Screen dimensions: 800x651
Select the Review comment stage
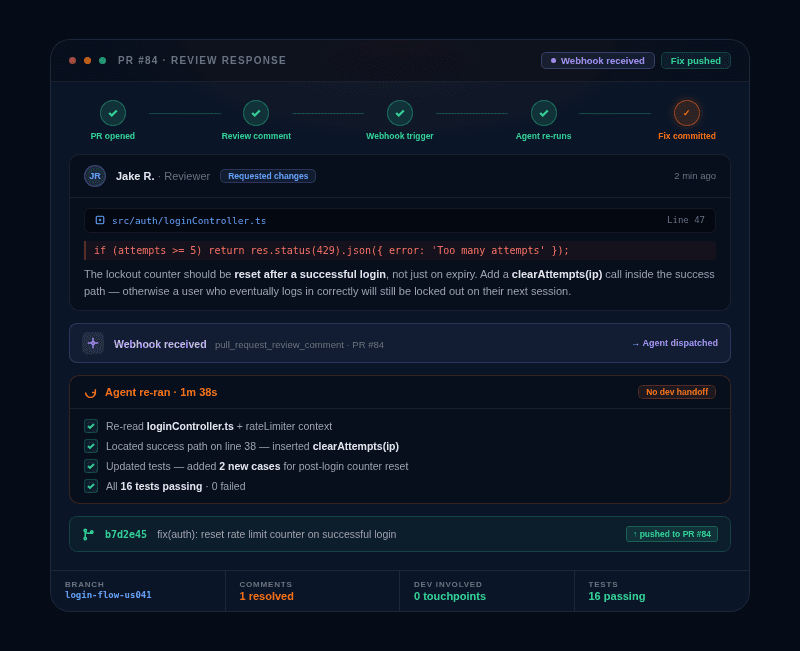256,113
